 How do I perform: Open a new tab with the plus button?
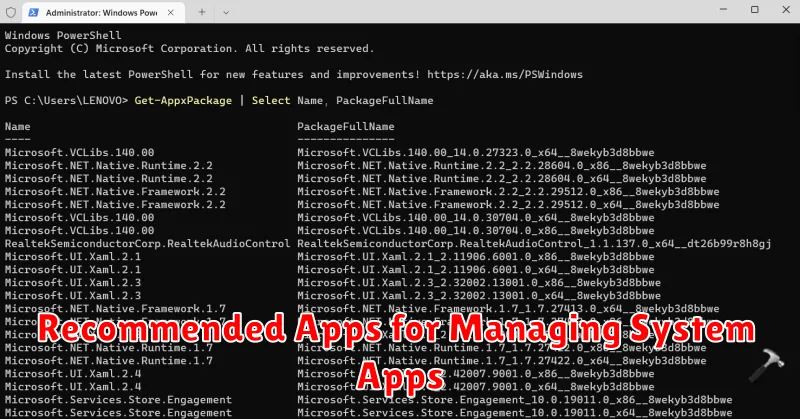tap(202, 12)
